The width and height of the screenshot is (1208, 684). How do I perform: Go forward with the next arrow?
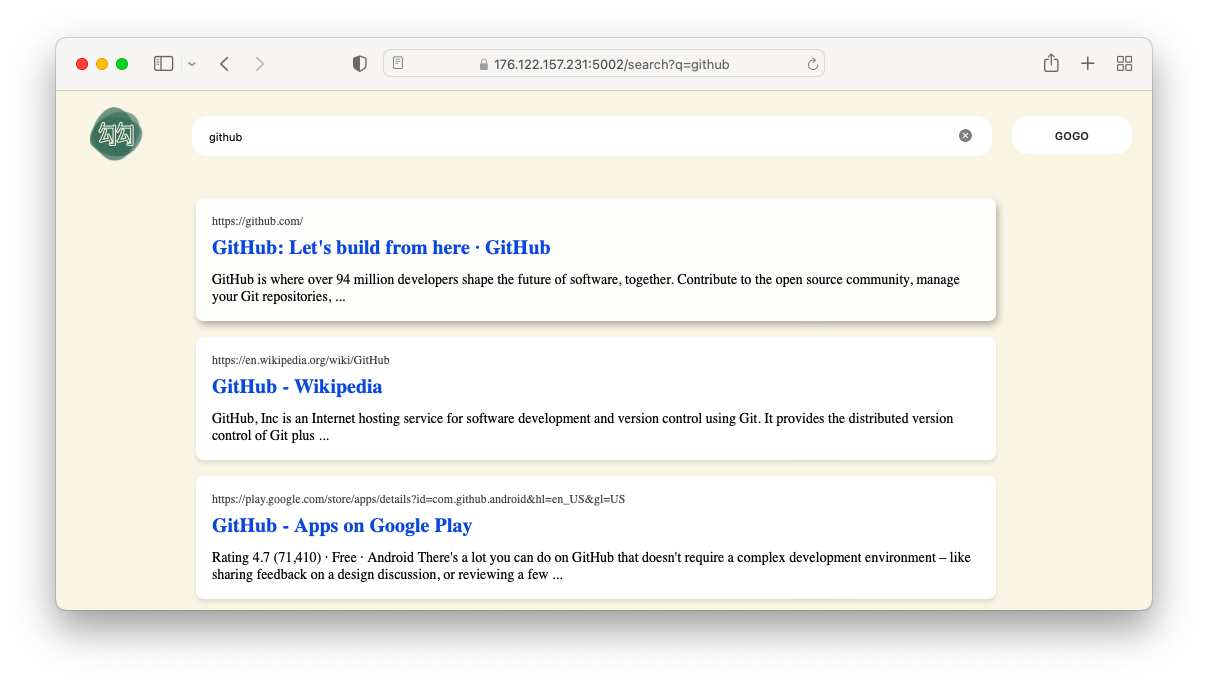pyautogui.click(x=260, y=64)
